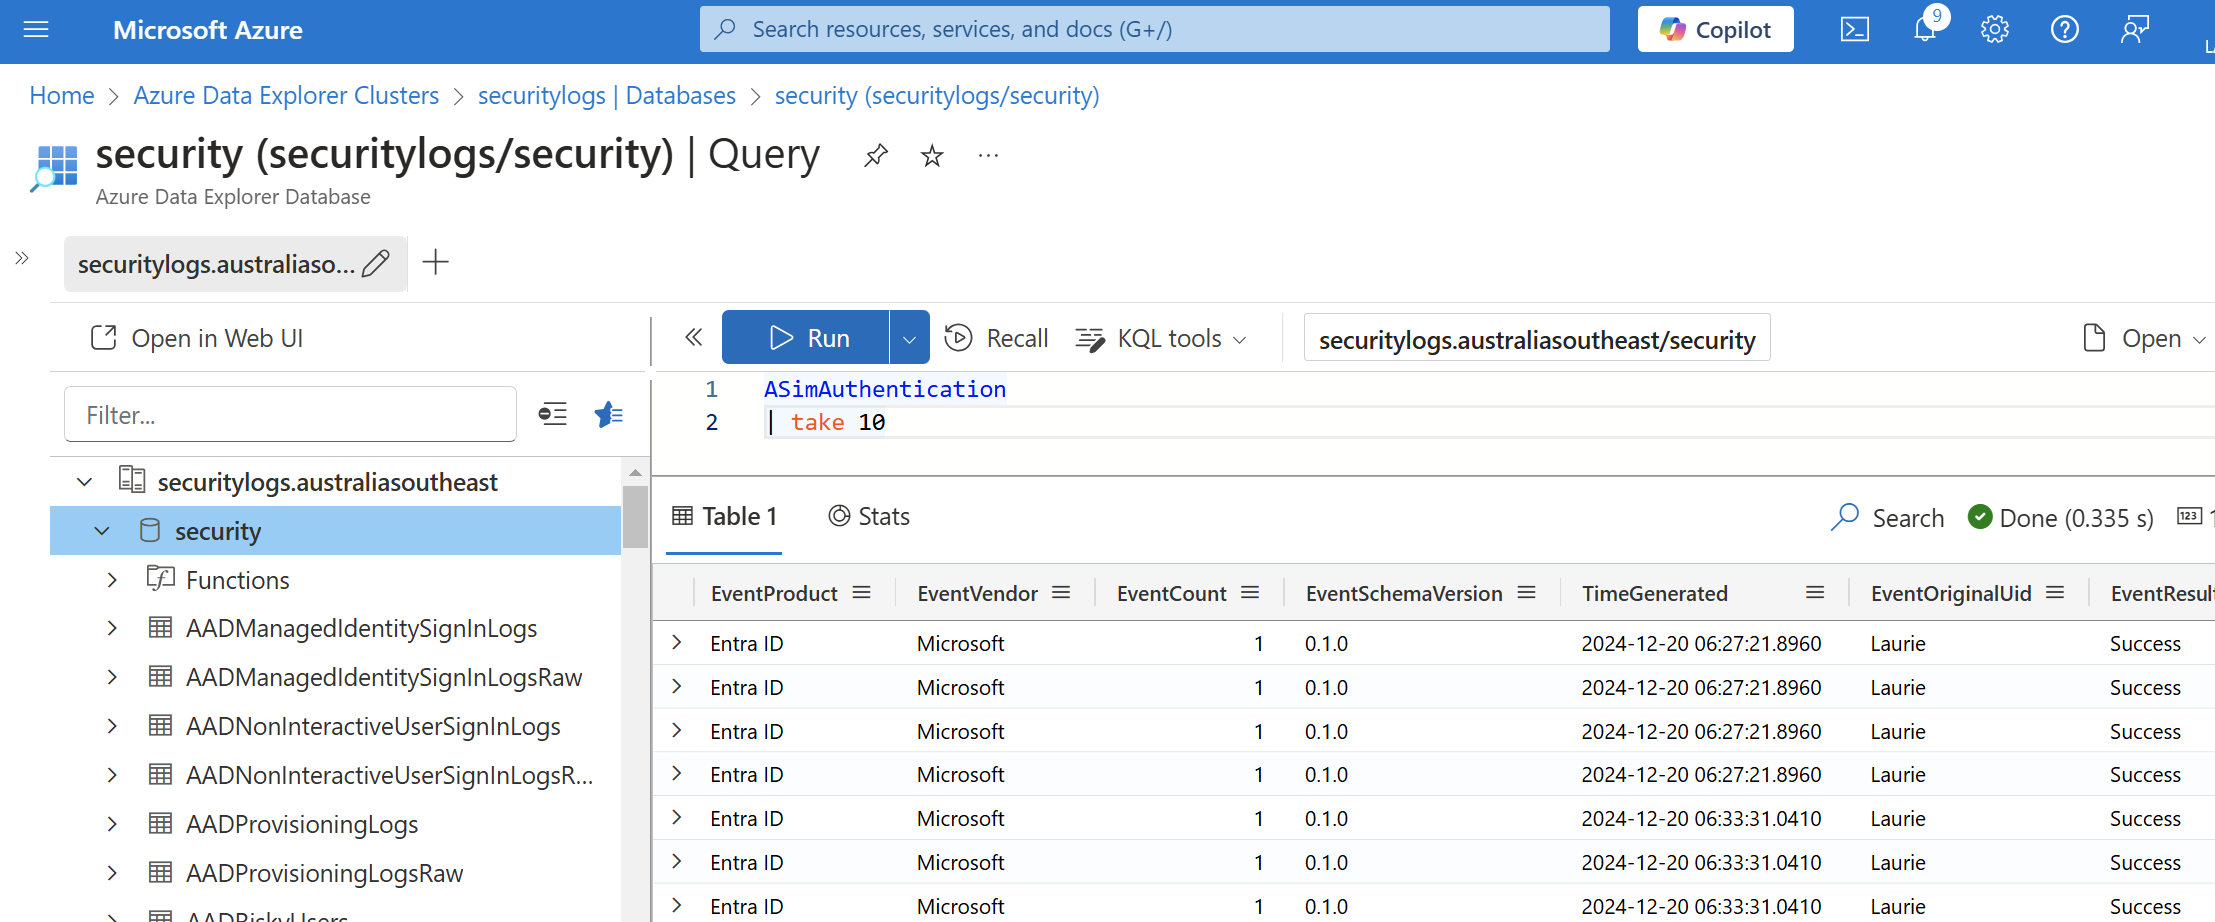Add a new query tab with plus
2215x922 pixels.
435,262
